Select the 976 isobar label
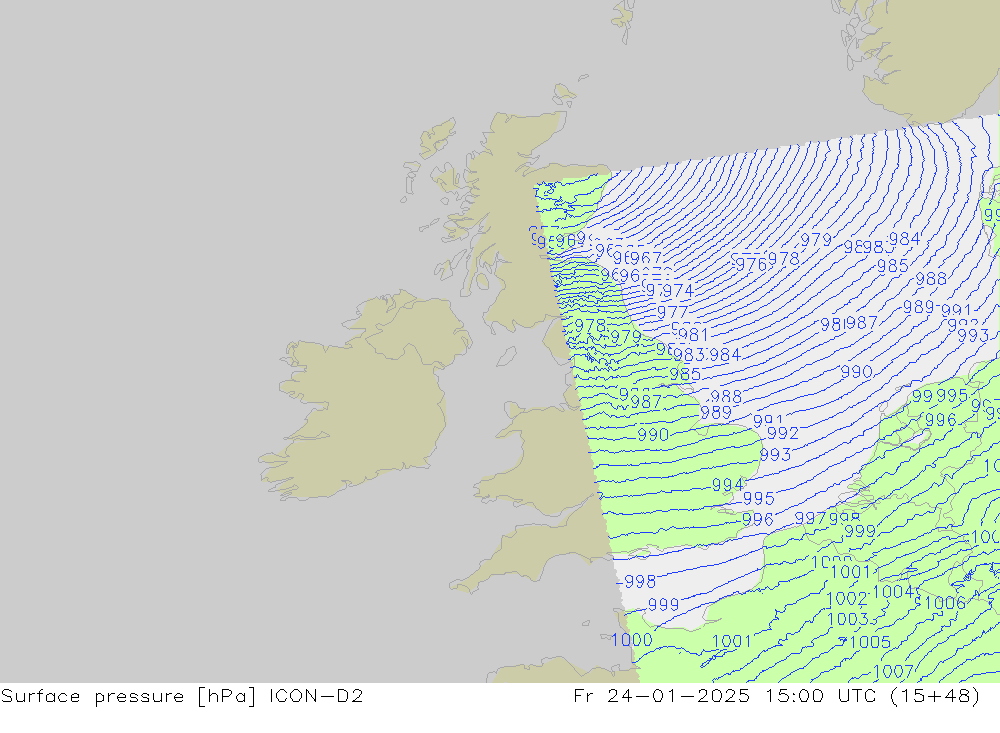 click(x=751, y=264)
